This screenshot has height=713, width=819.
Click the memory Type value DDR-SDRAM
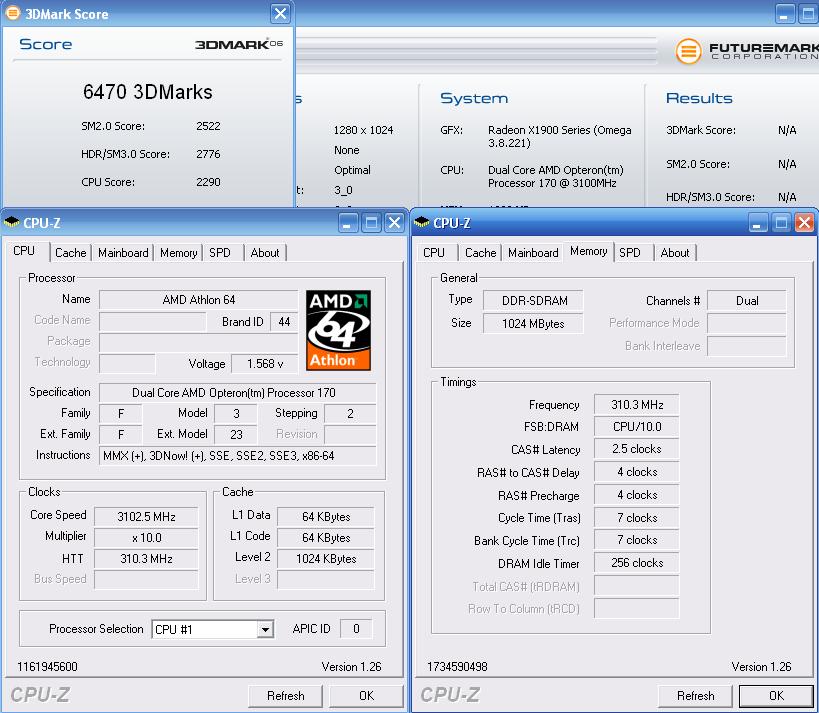coord(533,301)
